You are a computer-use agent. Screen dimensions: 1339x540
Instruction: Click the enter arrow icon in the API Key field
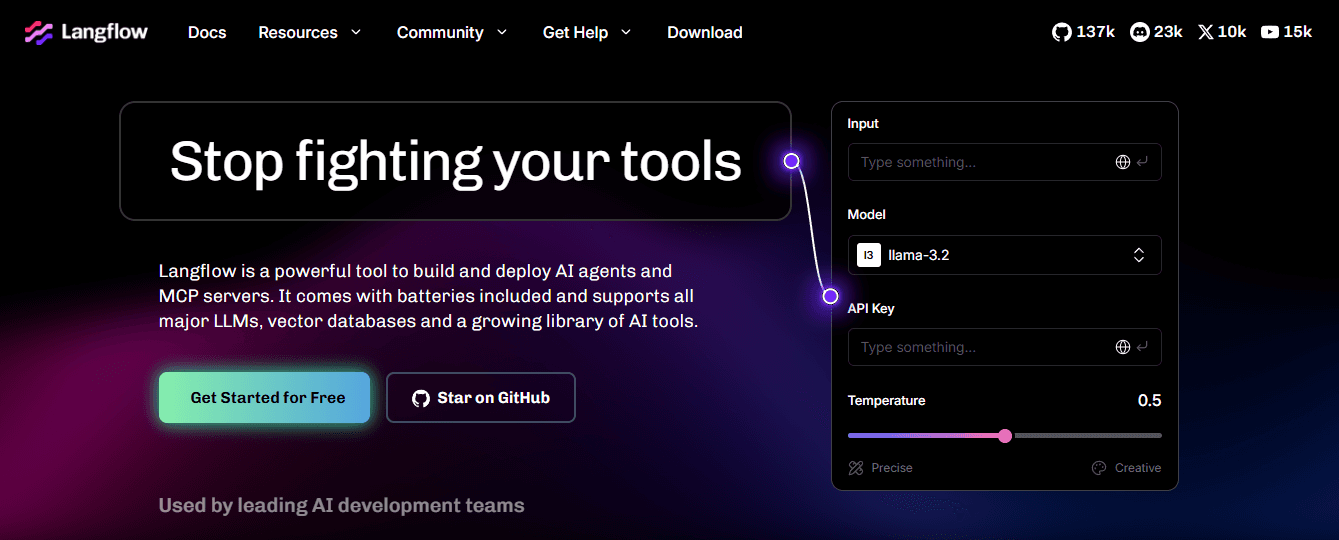tap(1142, 347)
